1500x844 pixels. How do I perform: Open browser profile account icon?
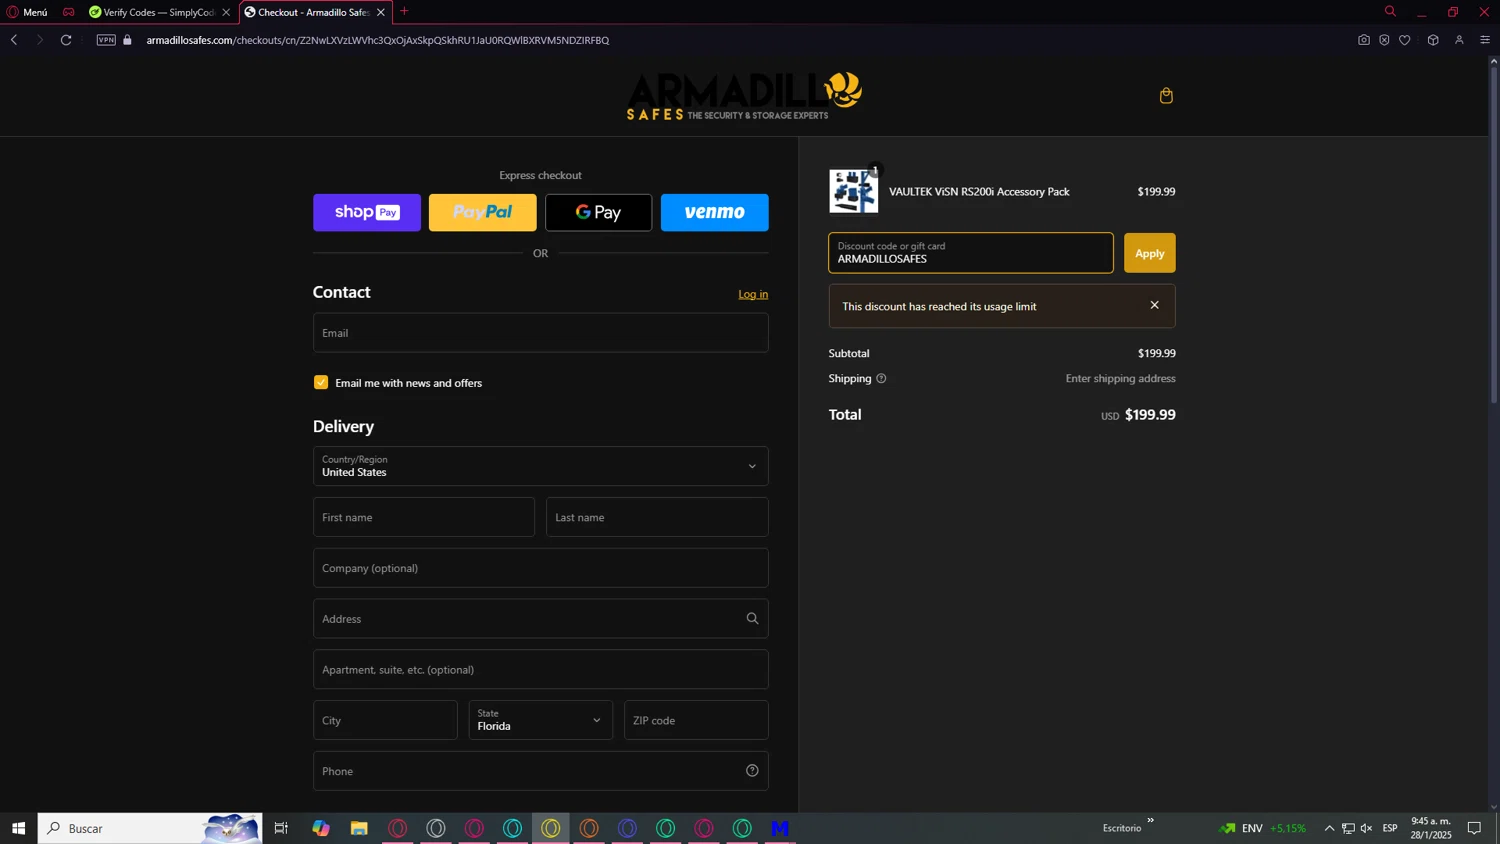coord(1459,40)
